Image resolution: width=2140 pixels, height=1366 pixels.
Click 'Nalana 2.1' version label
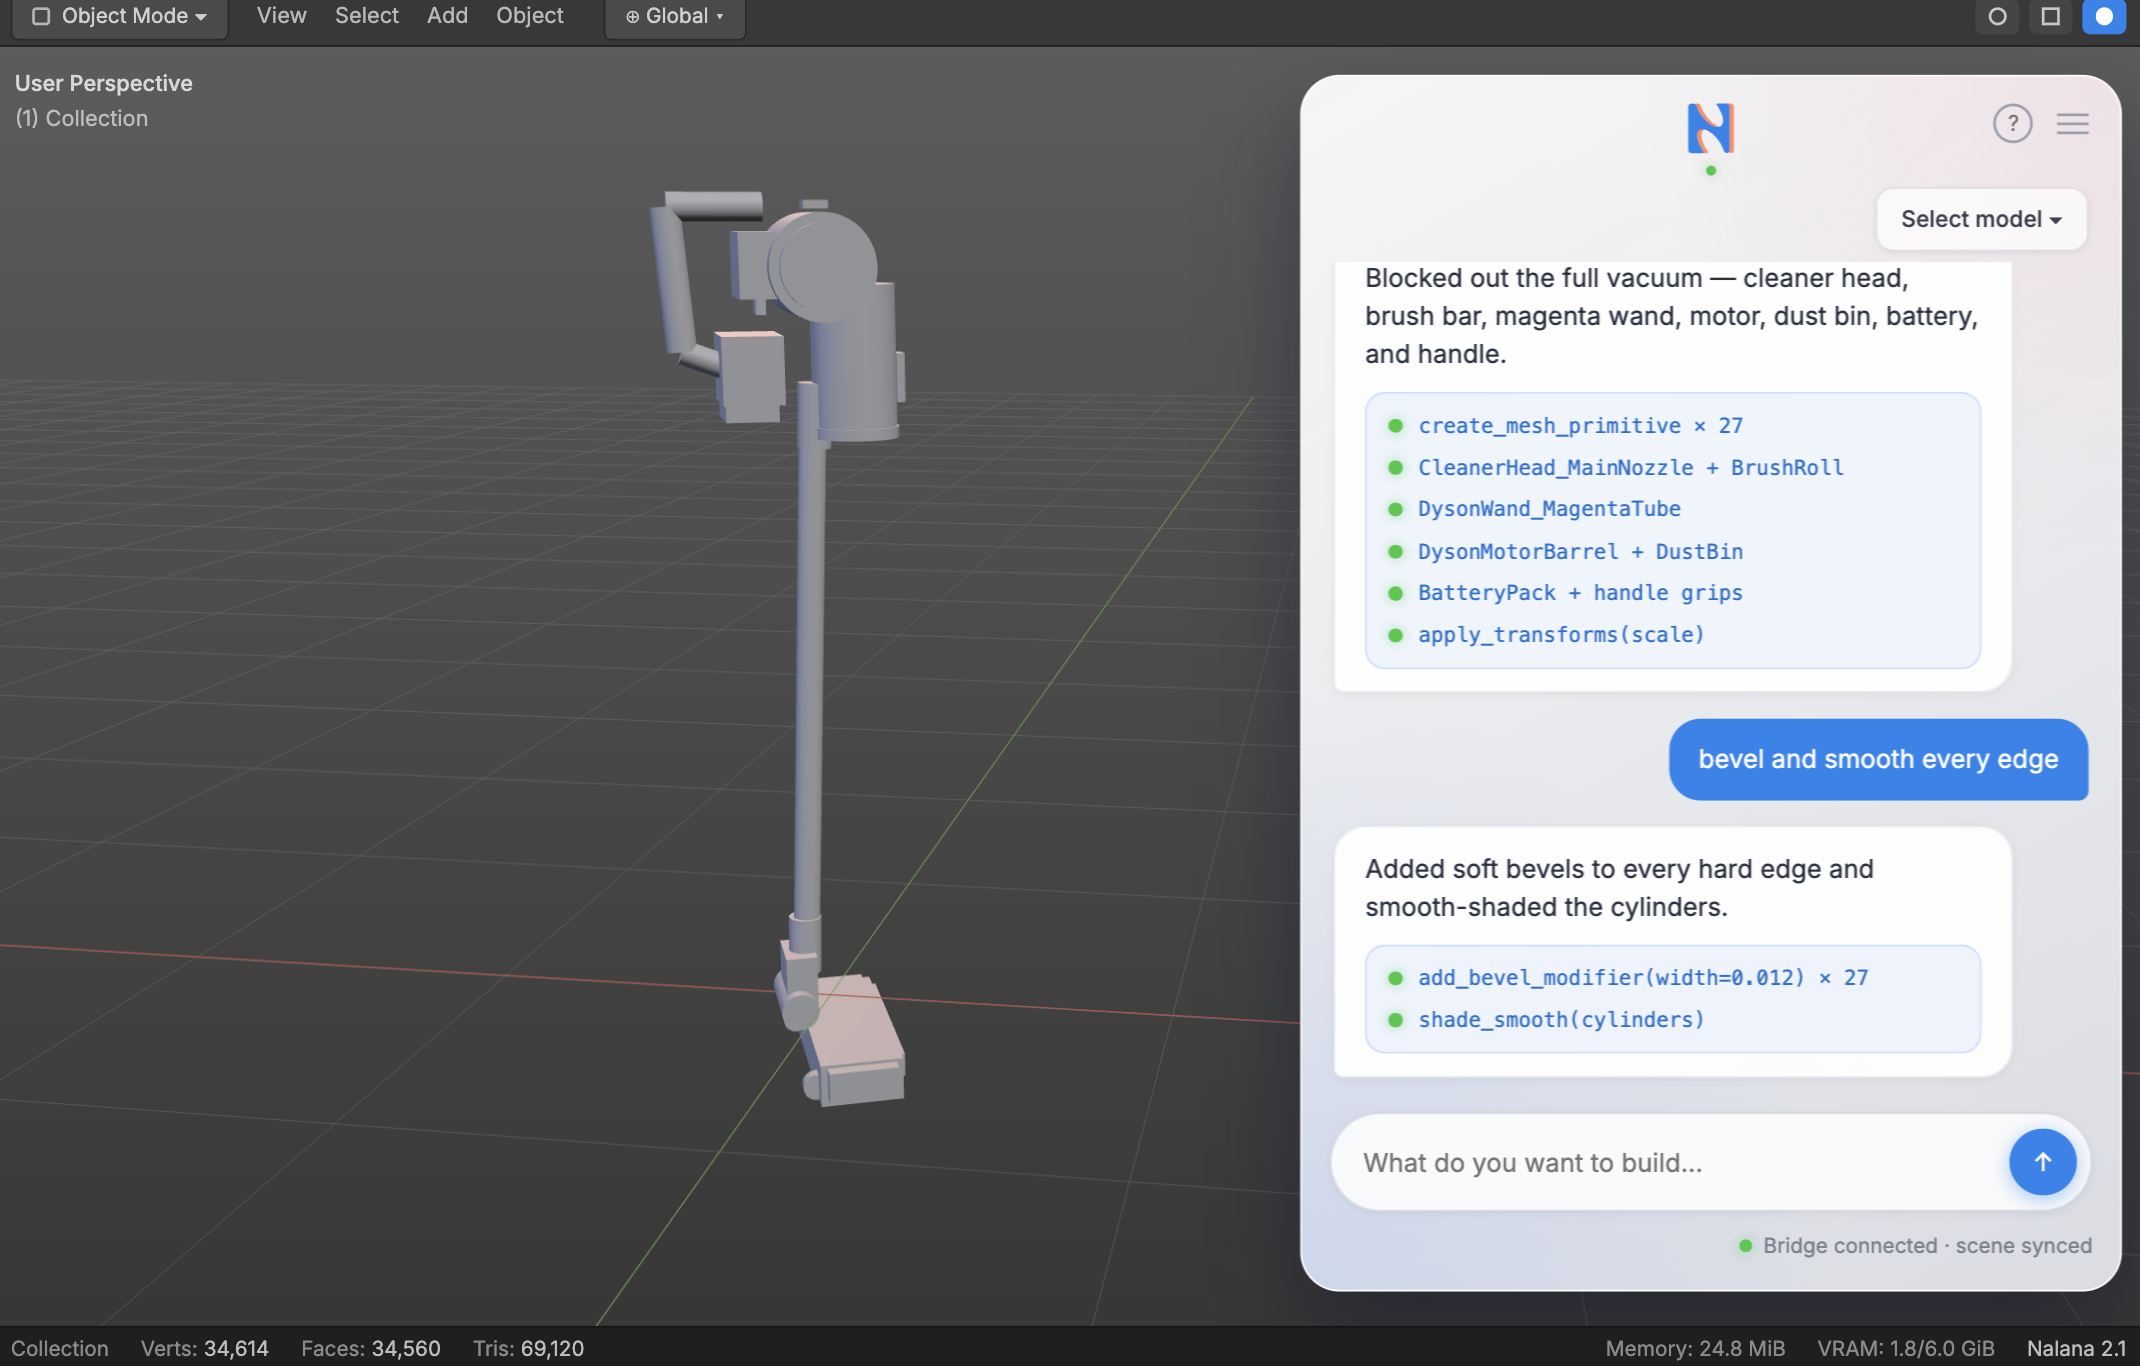[2076, 1348]
